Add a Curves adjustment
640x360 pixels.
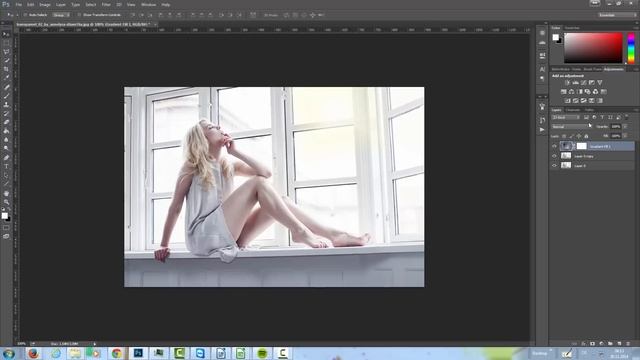pos(584,83)
